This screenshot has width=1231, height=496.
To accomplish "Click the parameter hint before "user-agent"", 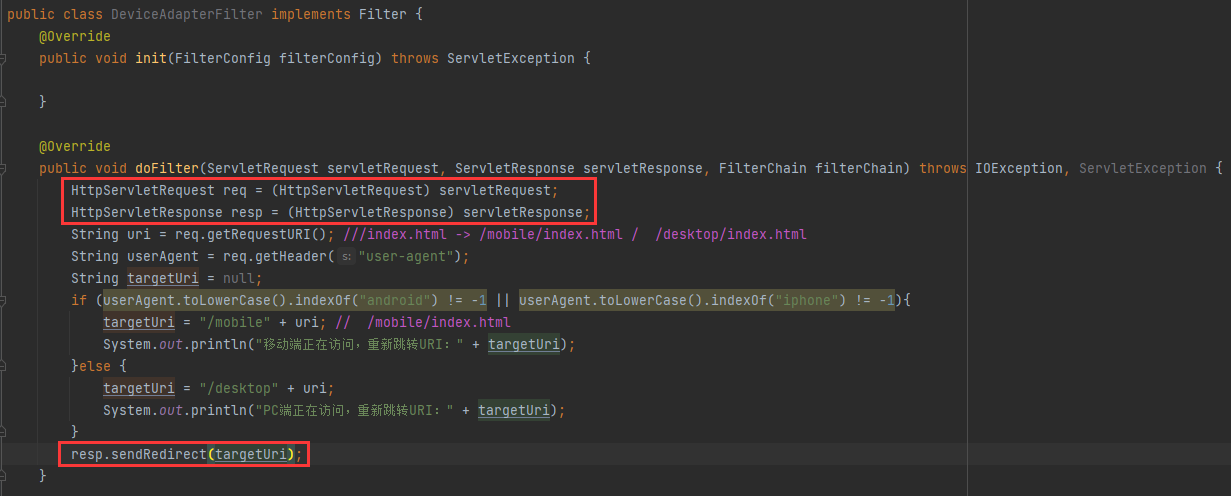I will (x=346, y=257).
